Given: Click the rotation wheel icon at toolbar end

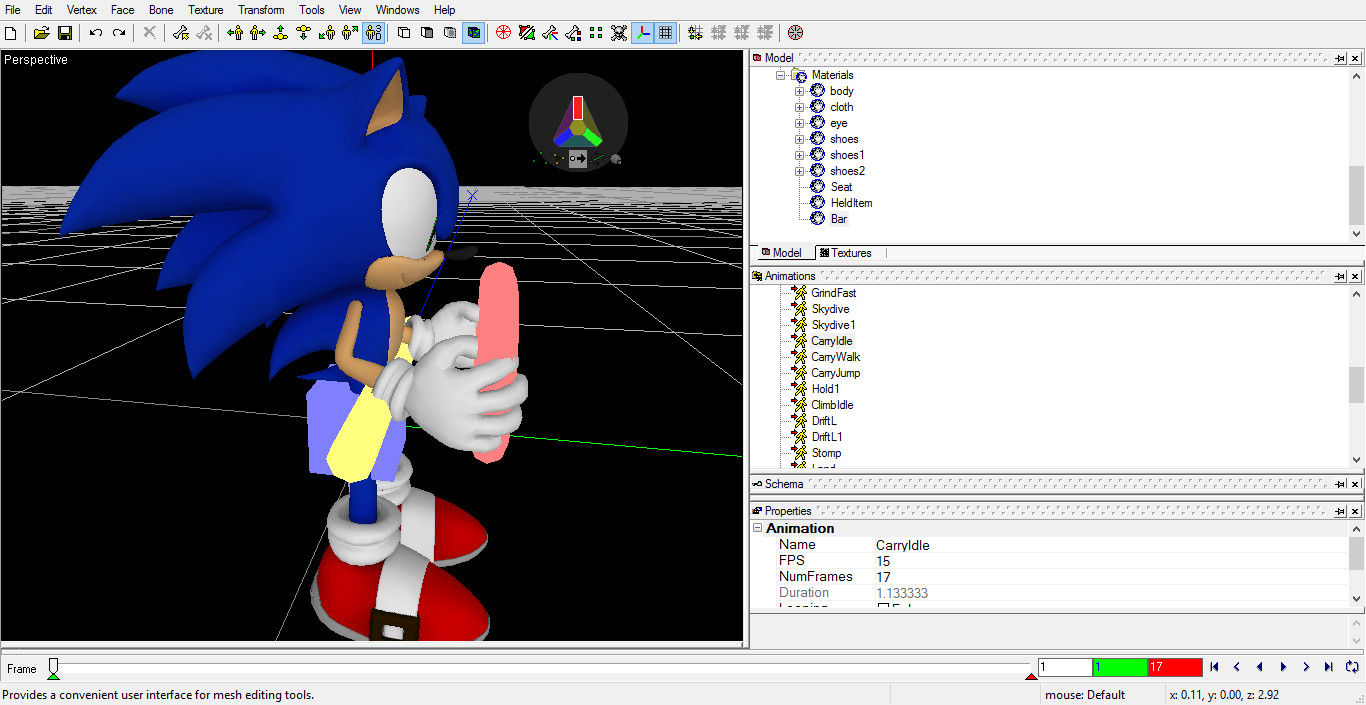Looking at the screenshot, I should [795, 32].
